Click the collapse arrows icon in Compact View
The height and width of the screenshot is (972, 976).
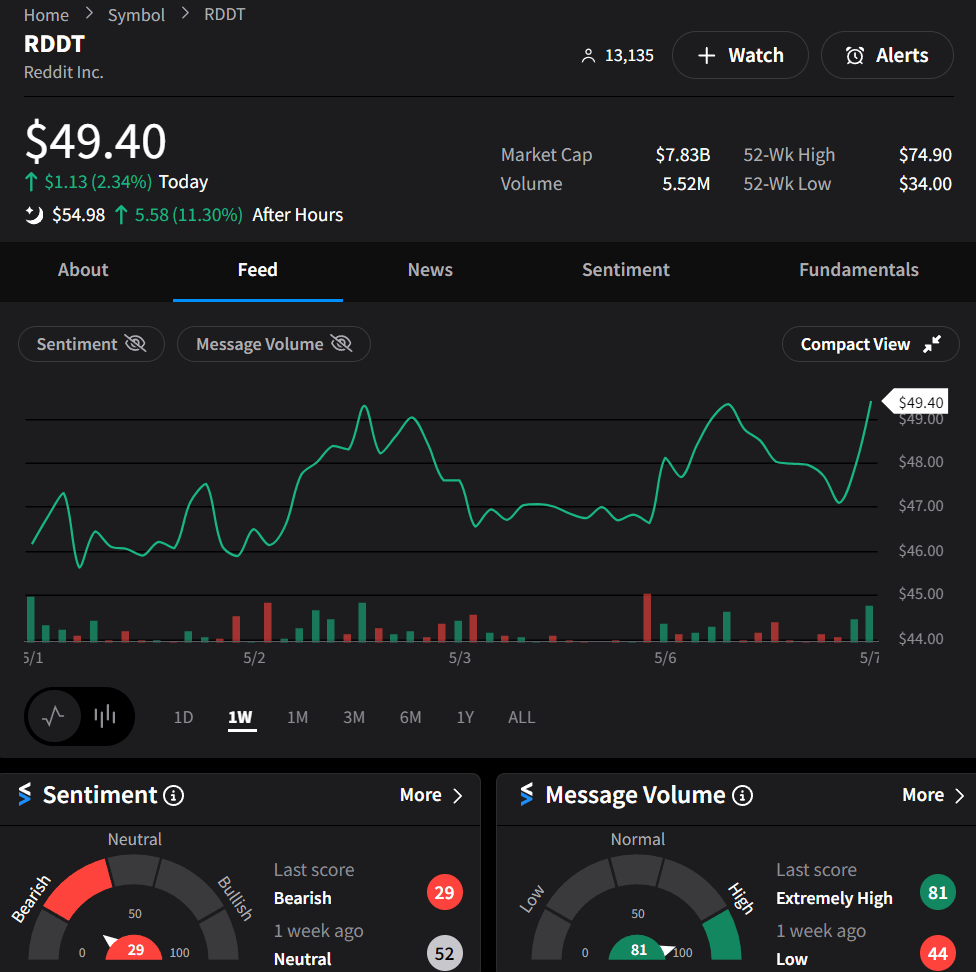coord(932,343)
